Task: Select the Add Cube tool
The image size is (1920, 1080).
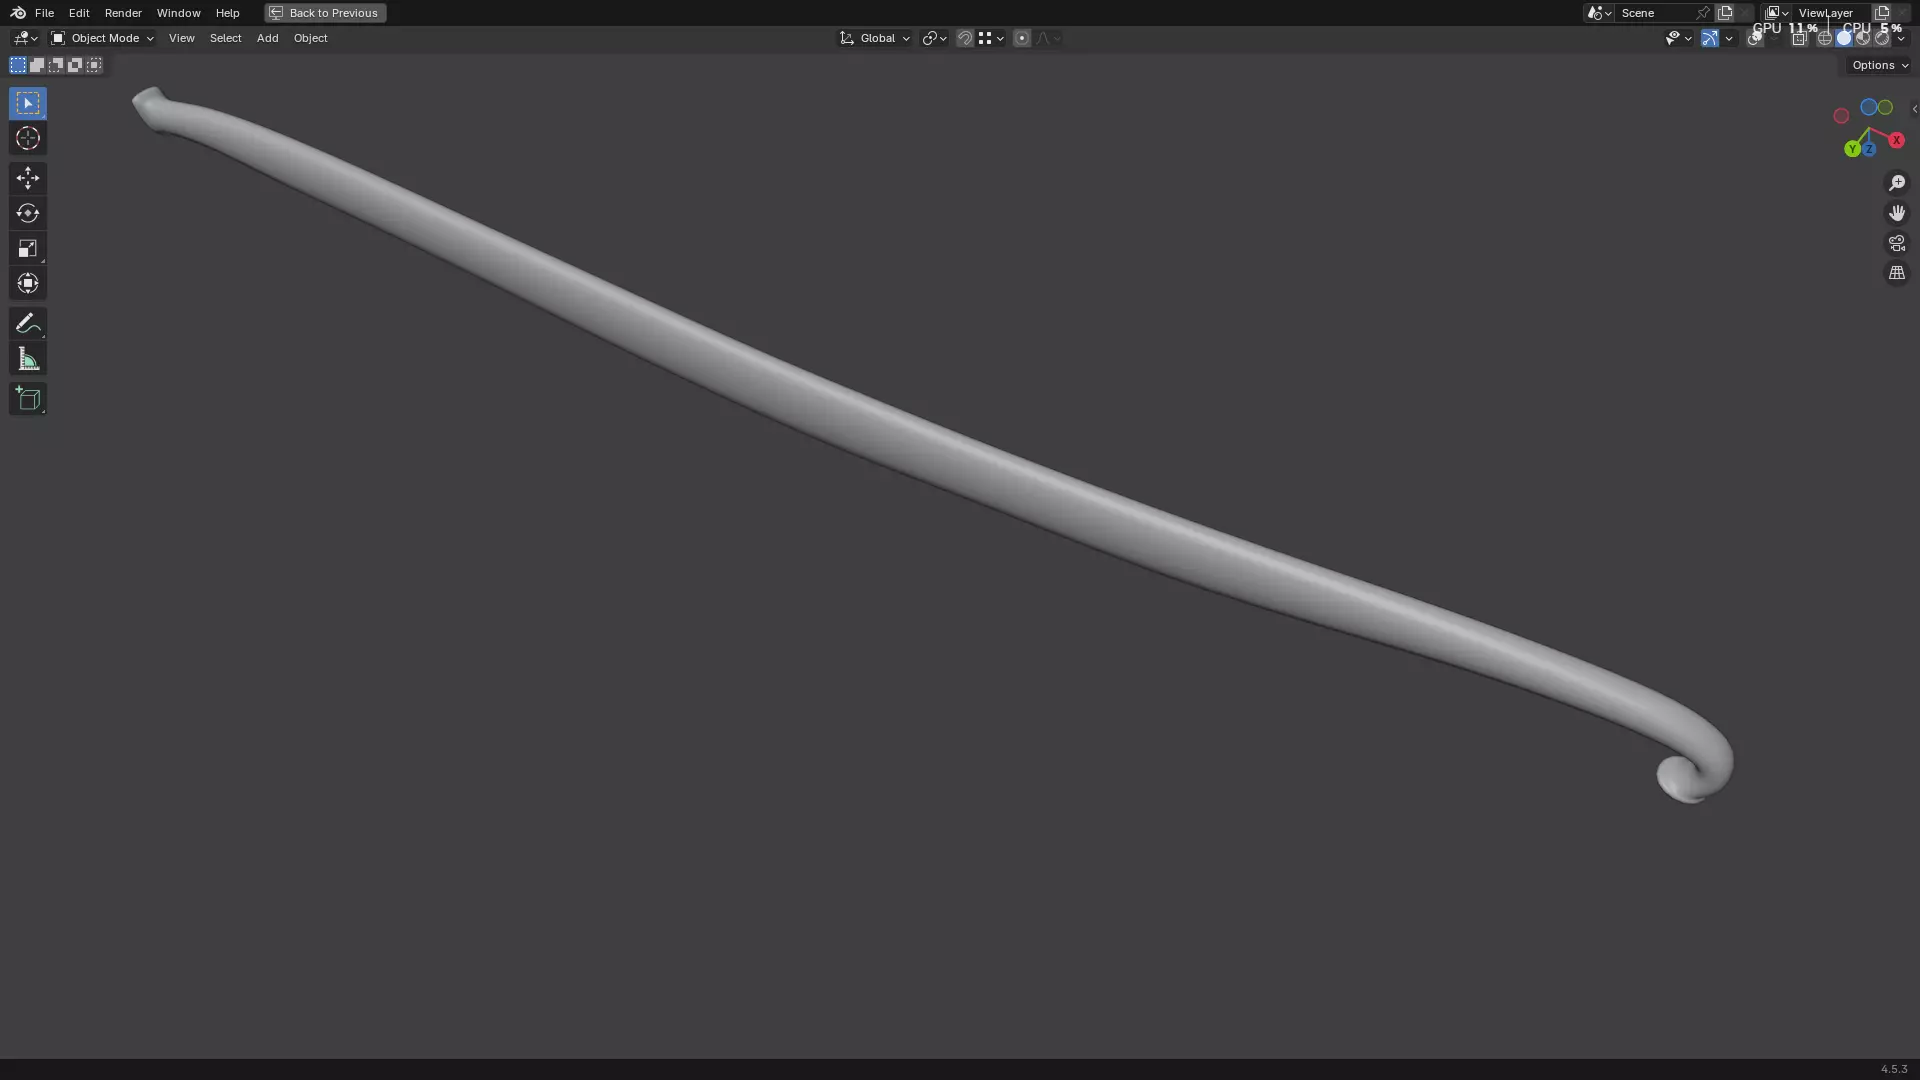Action: pos(28,399)
